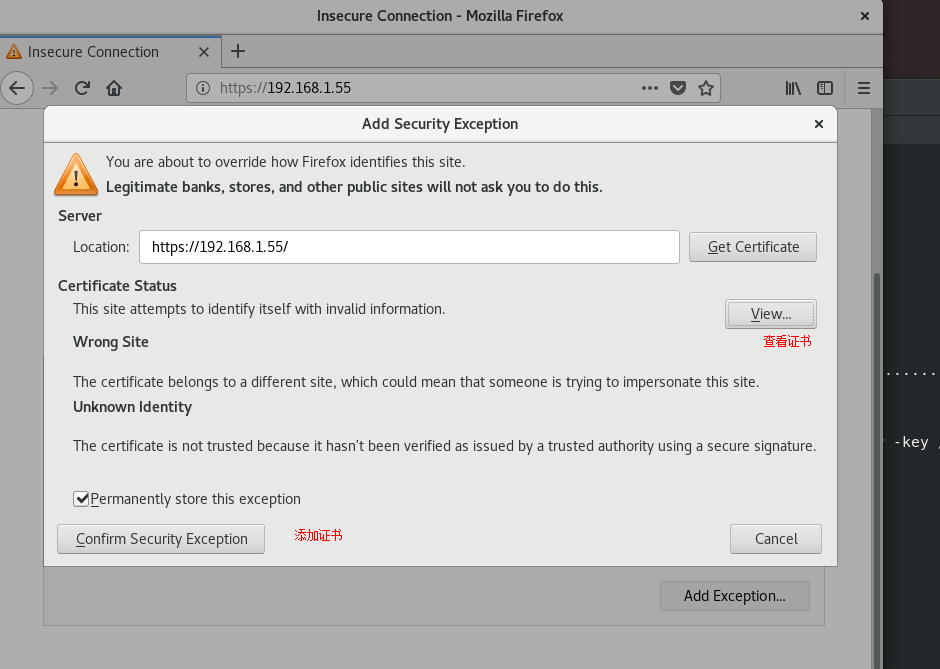Open the Firefox home page icon
The image size is (940, 669).
coord(114,88)
